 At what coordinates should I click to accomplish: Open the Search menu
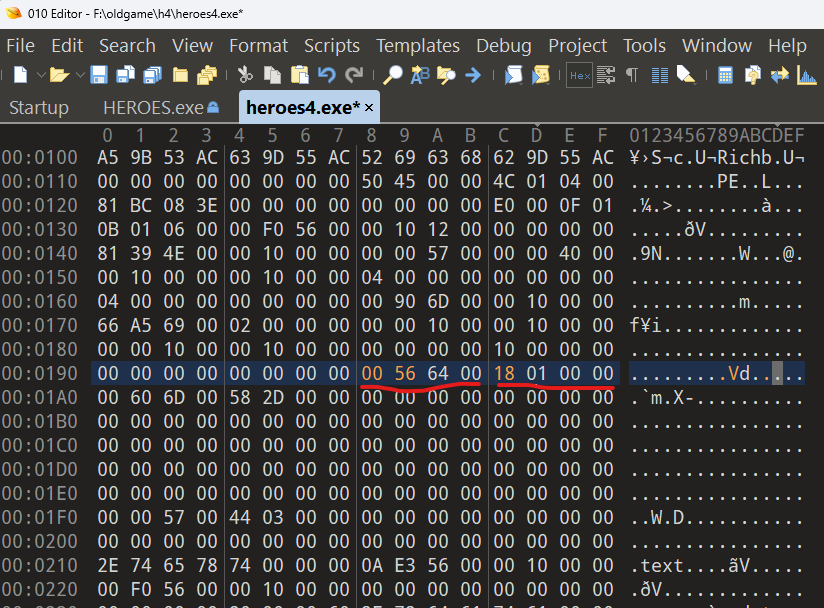[127, 46]
